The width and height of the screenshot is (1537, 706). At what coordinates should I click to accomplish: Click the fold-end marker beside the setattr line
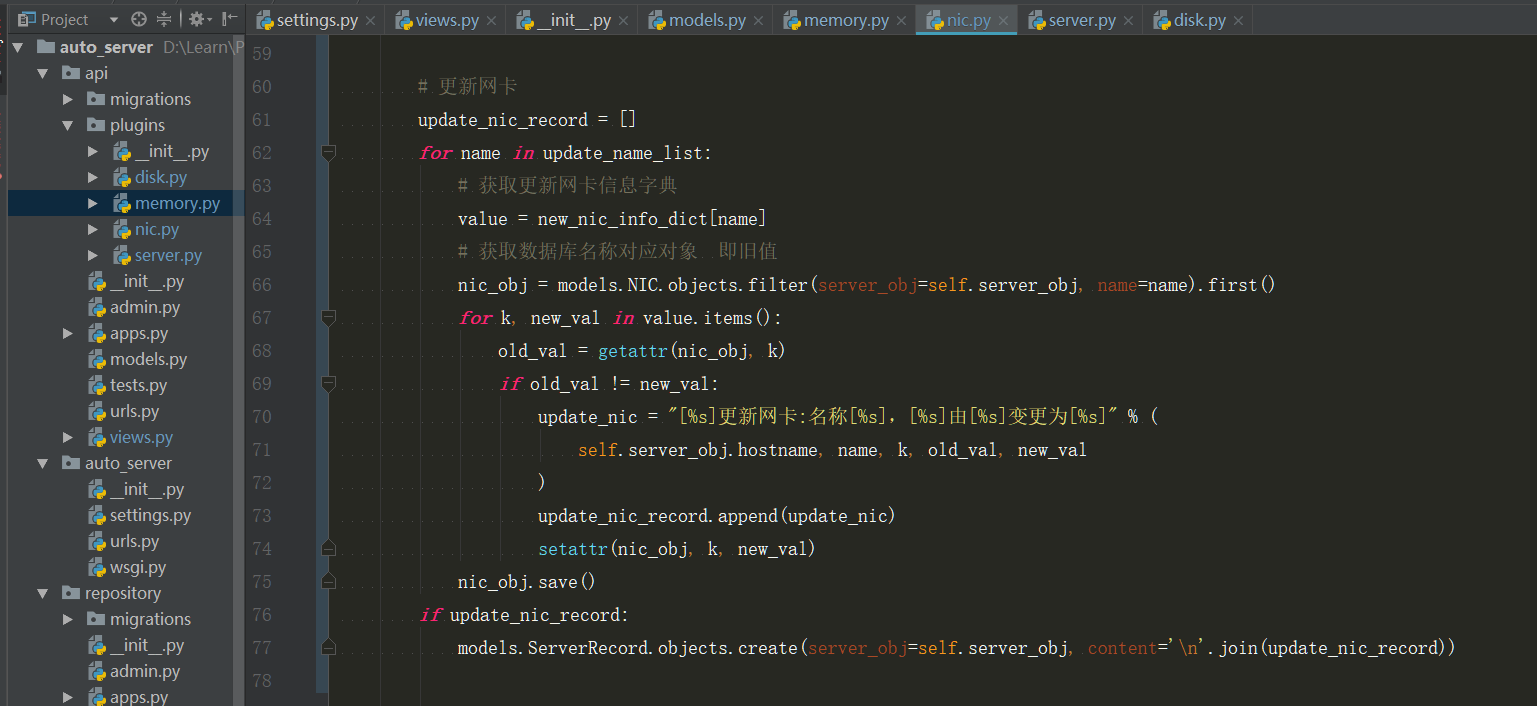(x=328, y=548)
